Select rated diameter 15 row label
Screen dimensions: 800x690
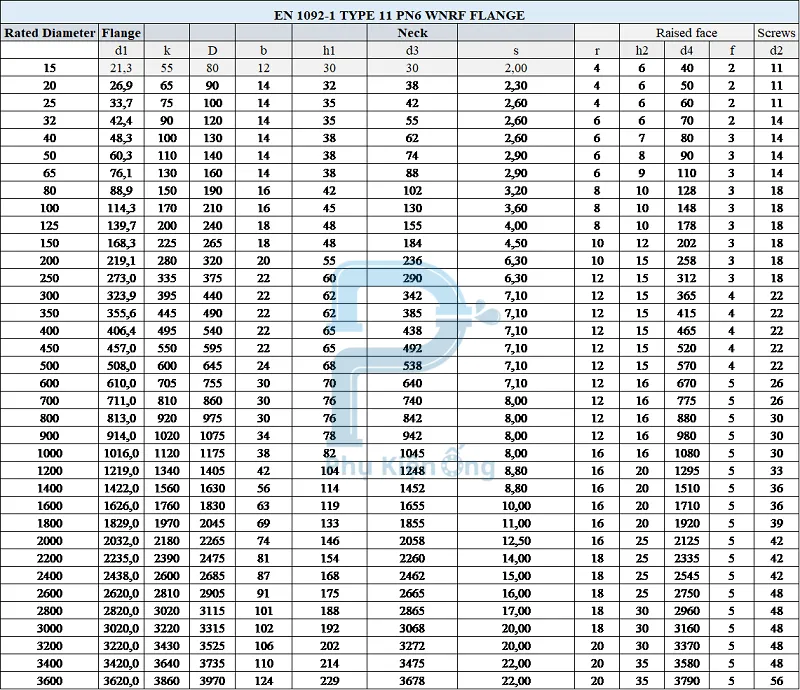49,68
